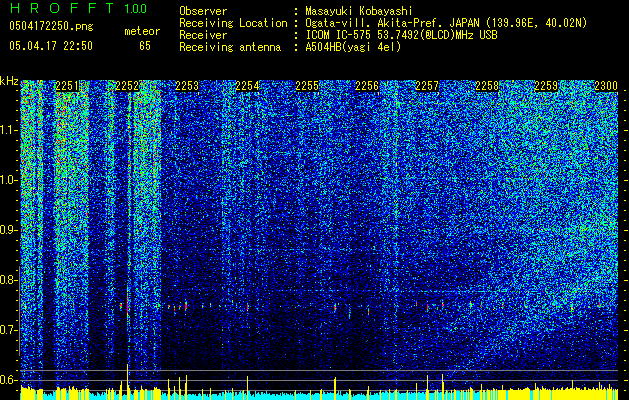This screenshot has height=400, width=629.
Task: Click the 0.8 kHz axis label
Action: 9,280
